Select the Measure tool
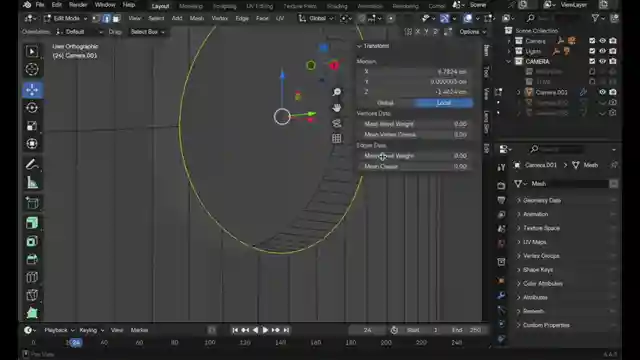This screenshot has height=360, width=640. [x=32, y=182]
